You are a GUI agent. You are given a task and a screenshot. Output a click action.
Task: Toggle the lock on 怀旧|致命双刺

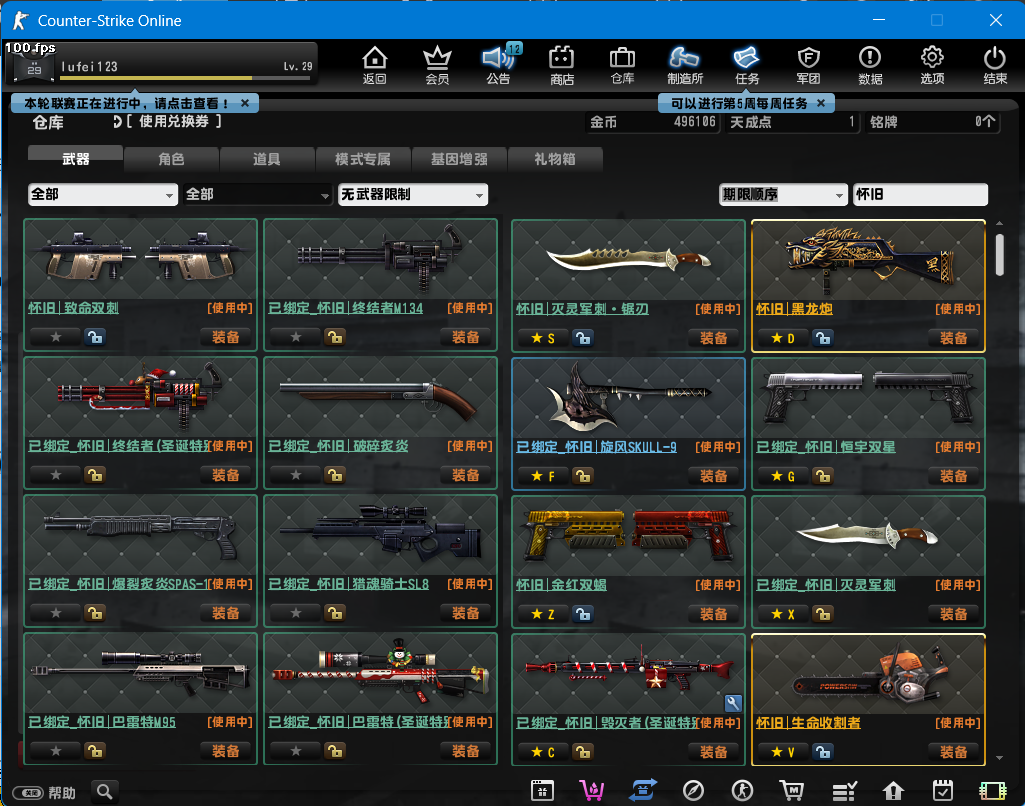point(95,337)
